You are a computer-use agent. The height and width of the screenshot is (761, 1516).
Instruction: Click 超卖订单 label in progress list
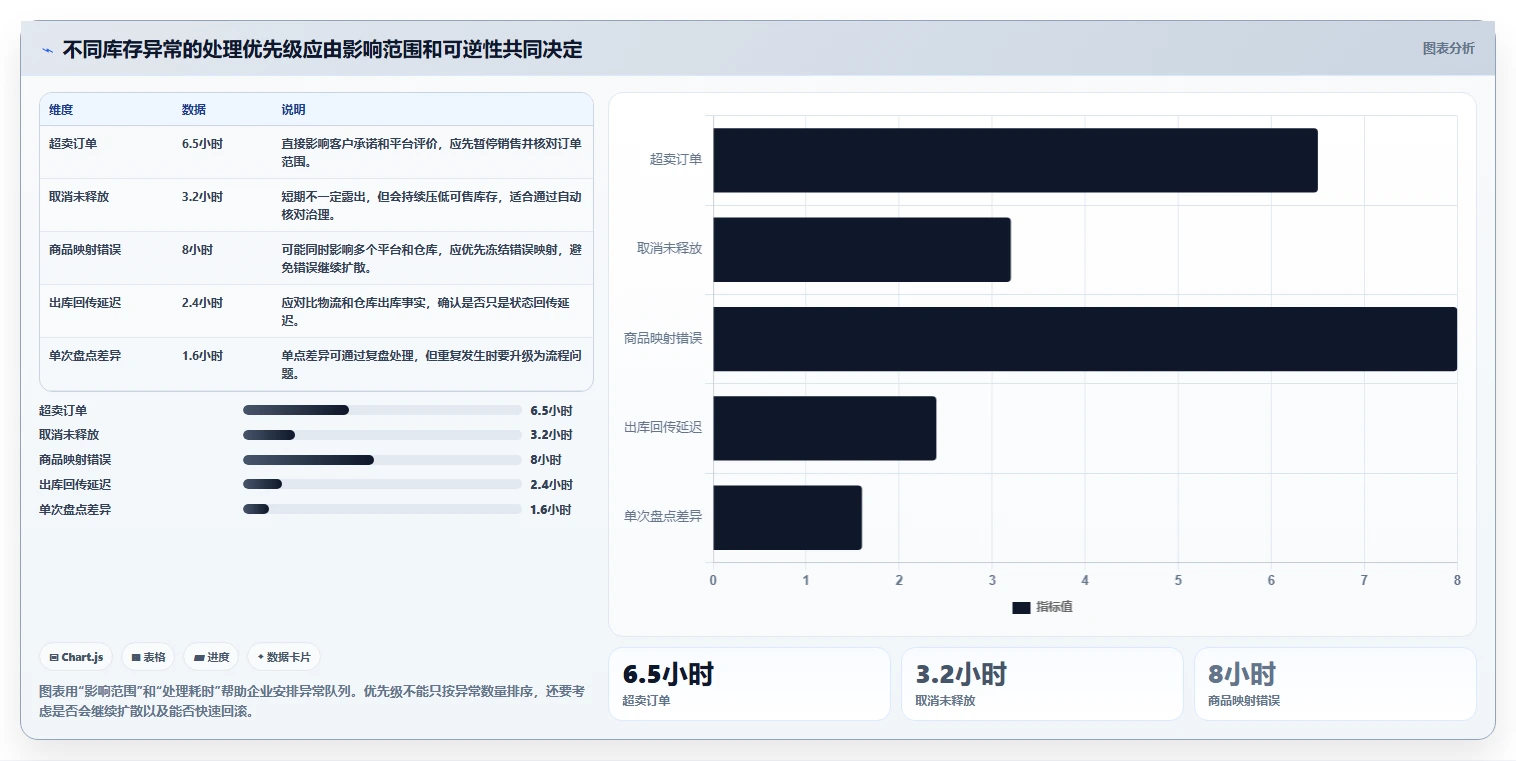point(63,410)
